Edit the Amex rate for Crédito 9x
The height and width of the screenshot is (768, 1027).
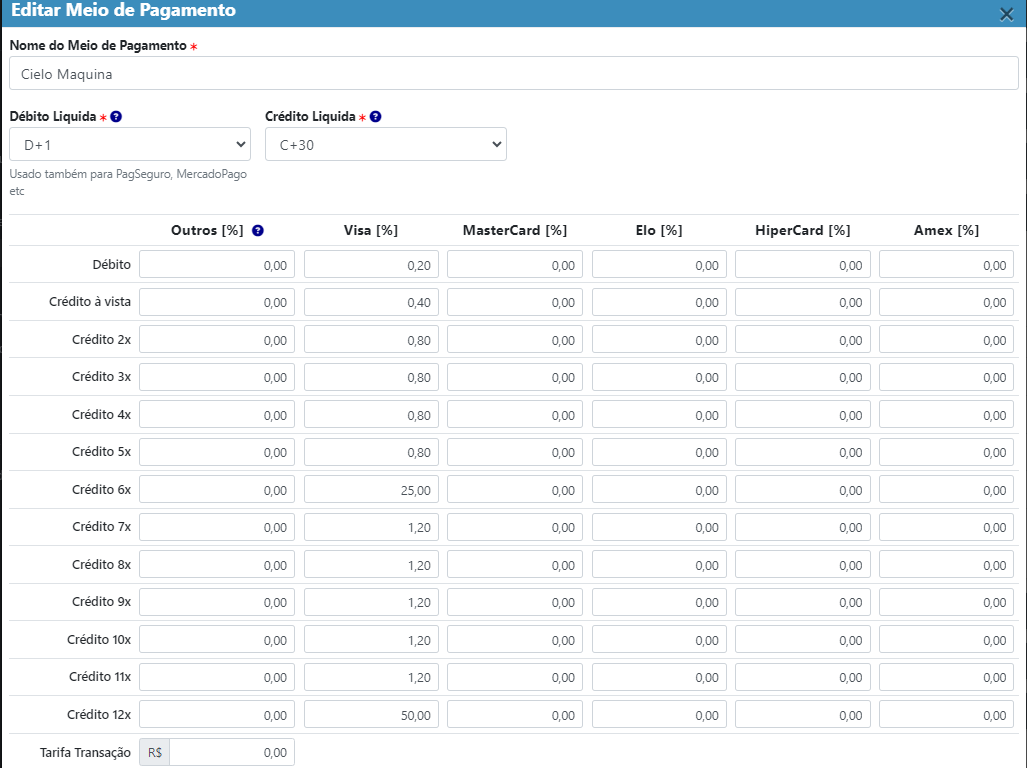click(946, 602)
